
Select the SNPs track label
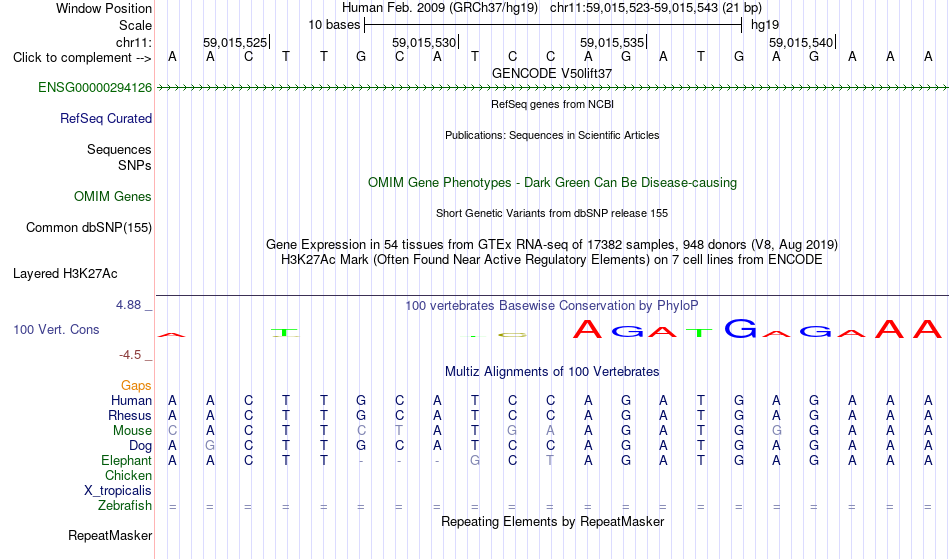(135, 165)
